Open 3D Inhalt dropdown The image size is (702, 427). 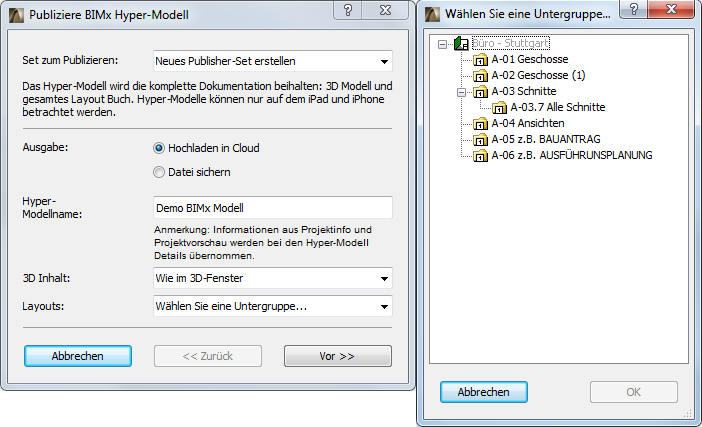273,278
